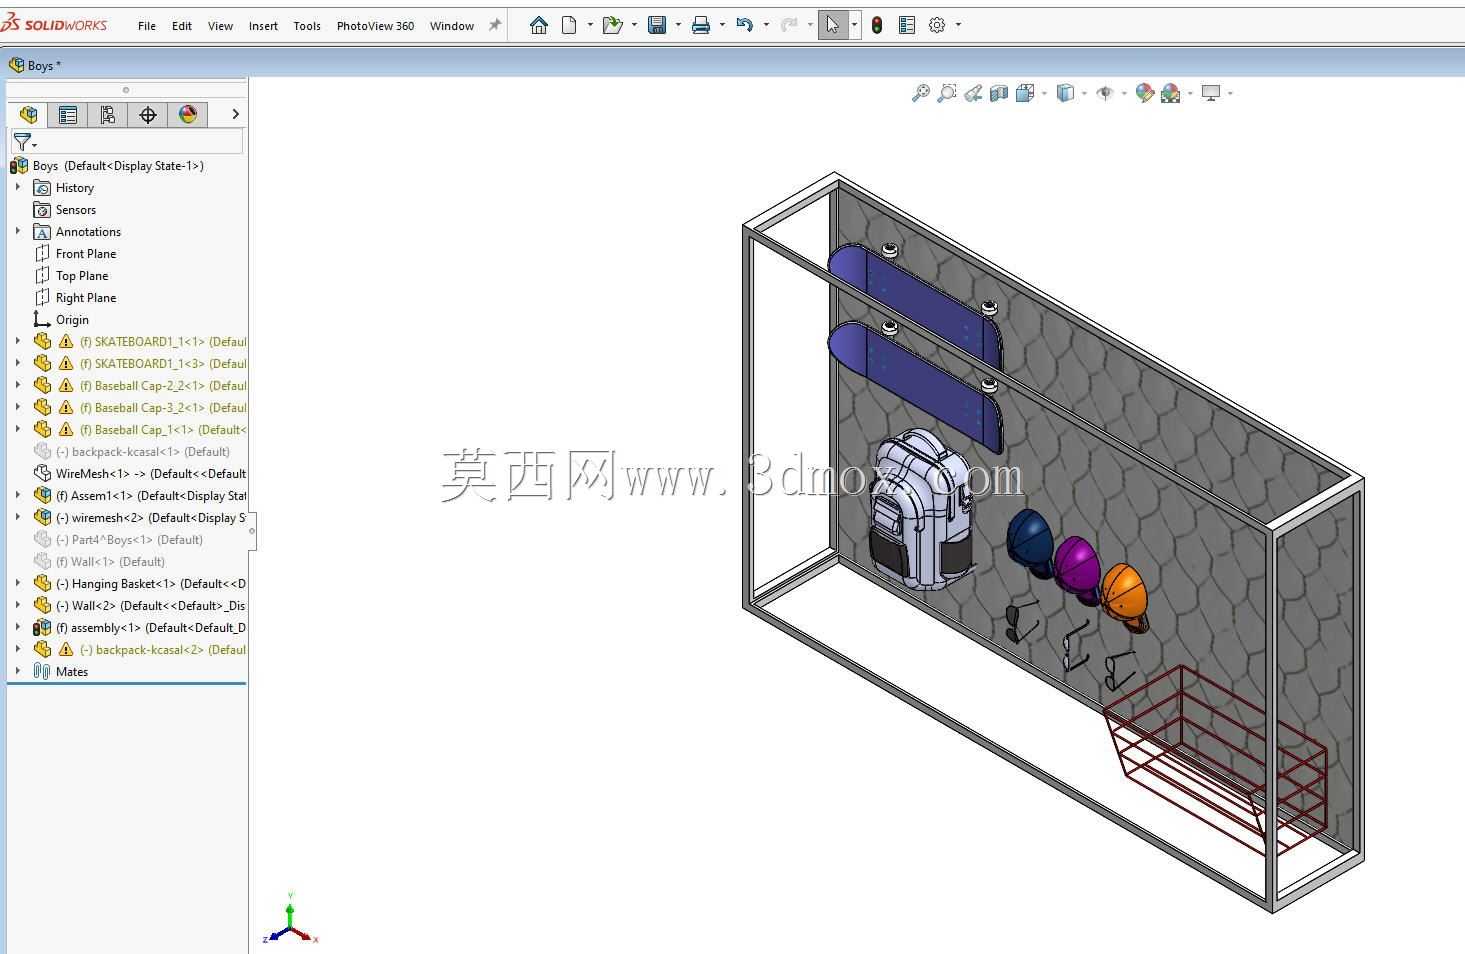Open the File menu

[147, 26]
